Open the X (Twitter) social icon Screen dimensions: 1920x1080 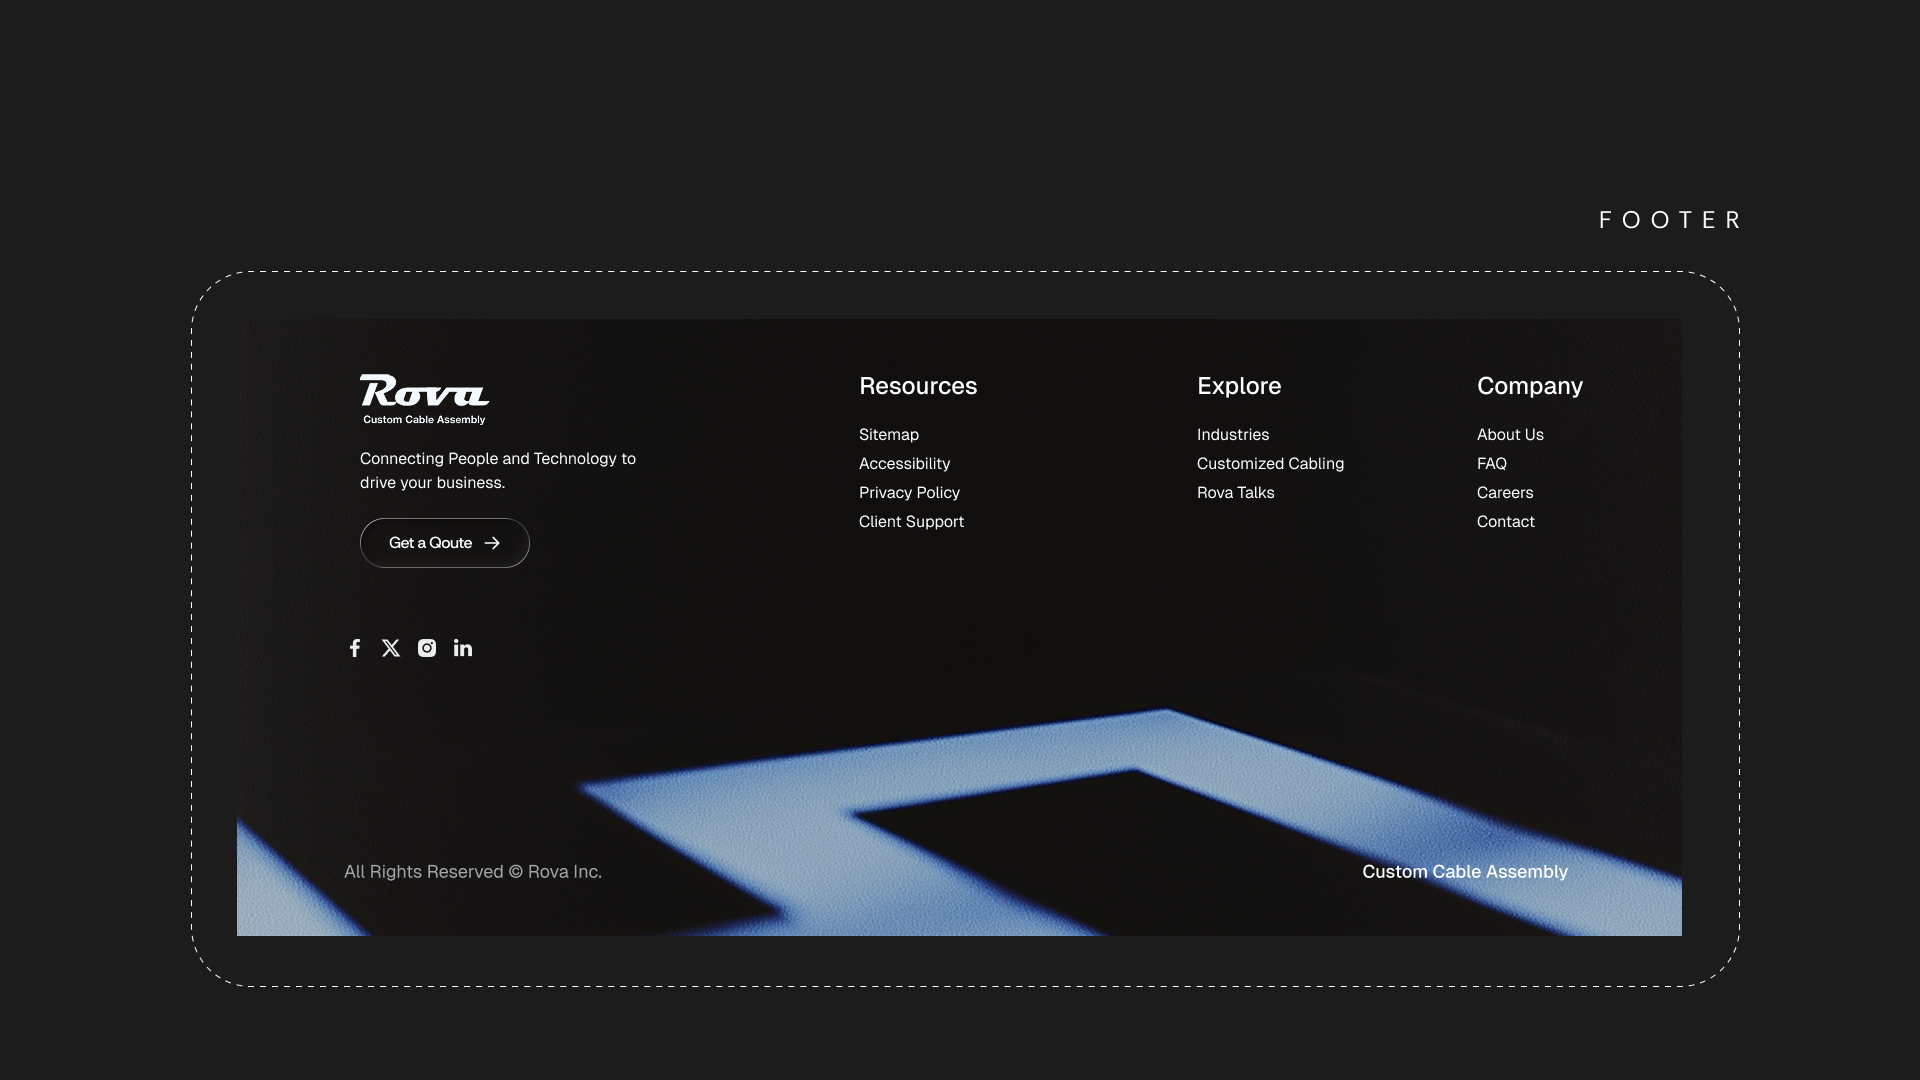pos(391,648)
